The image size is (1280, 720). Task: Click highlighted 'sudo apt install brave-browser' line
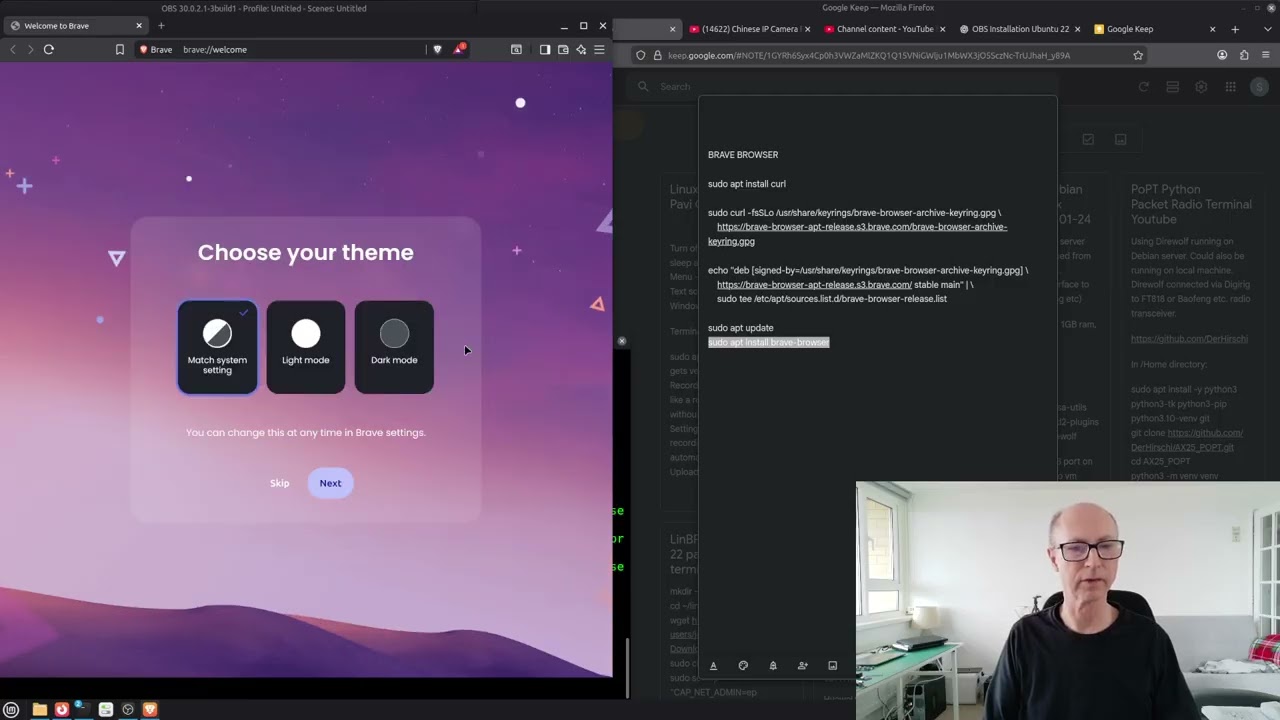click(769, 342)
